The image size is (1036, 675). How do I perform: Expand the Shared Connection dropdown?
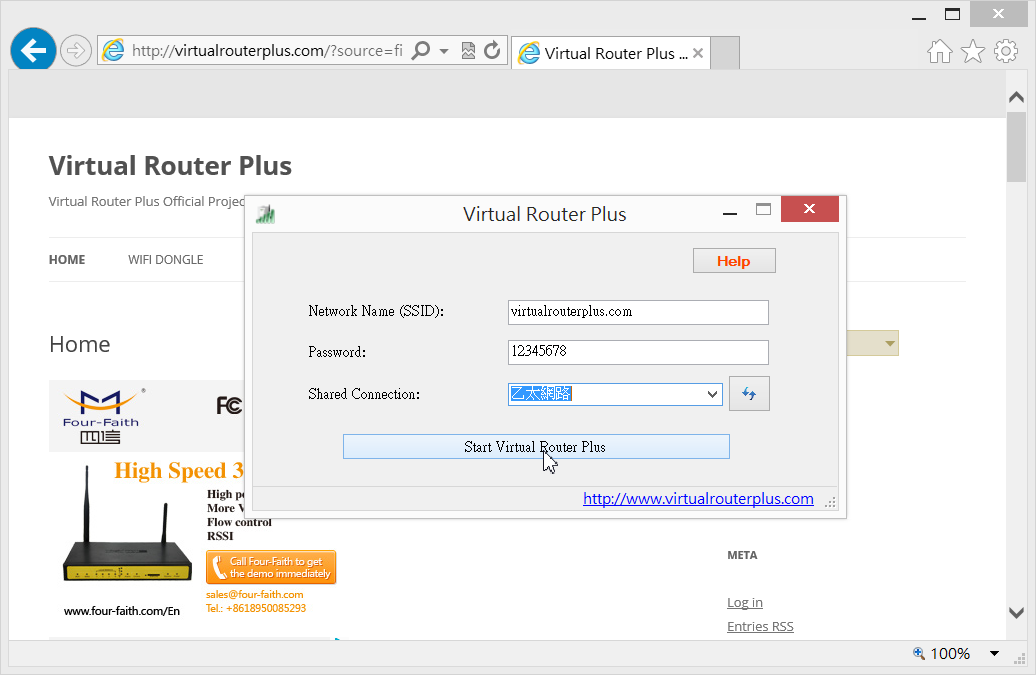pos(712,394)
